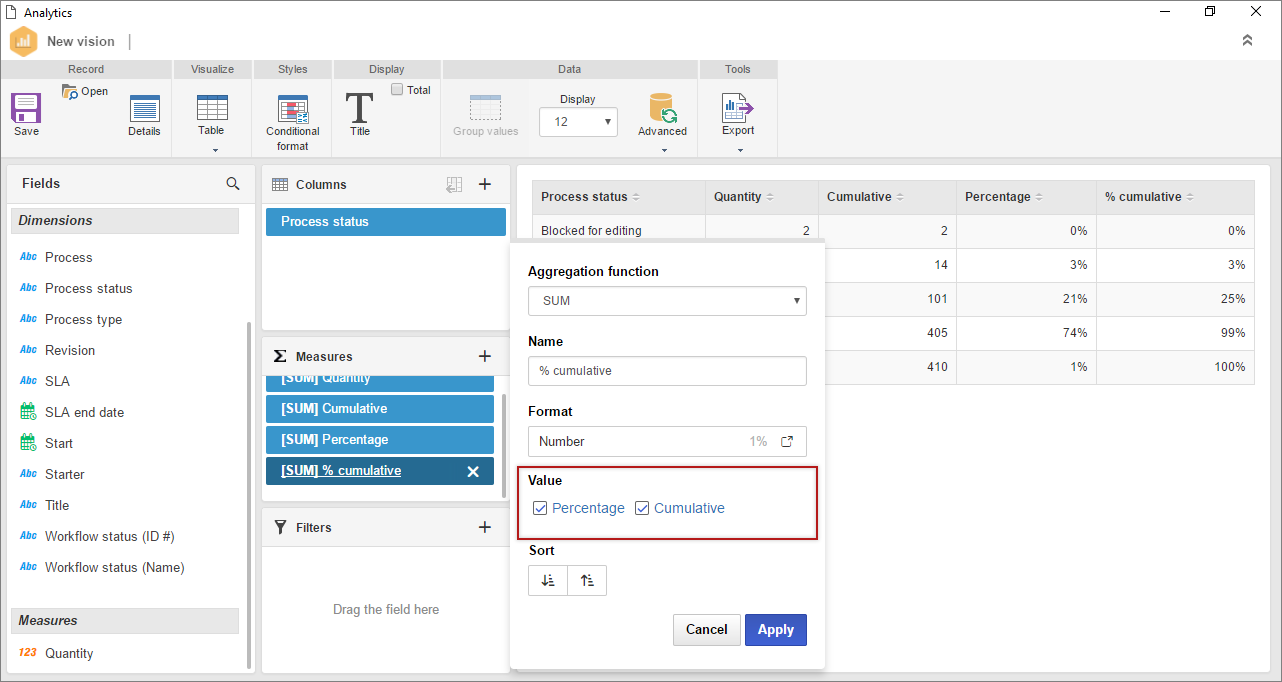1282x682 pixels.
Task: Open the Display count dropdown showing 12
Action: coord(578,121)
